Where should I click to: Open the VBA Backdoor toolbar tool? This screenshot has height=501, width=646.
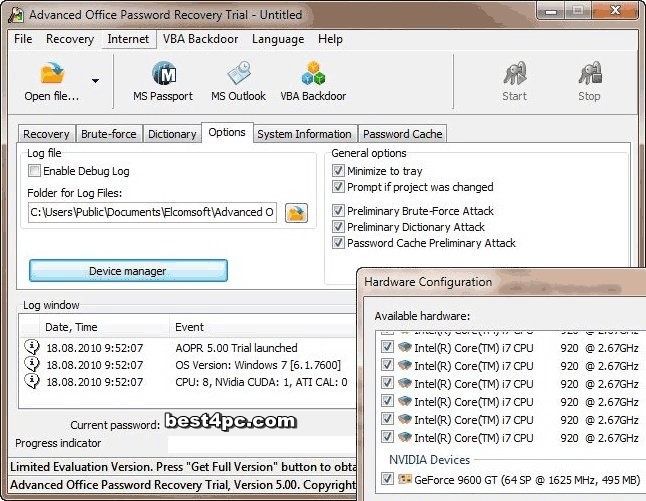(x=313, y=81)
